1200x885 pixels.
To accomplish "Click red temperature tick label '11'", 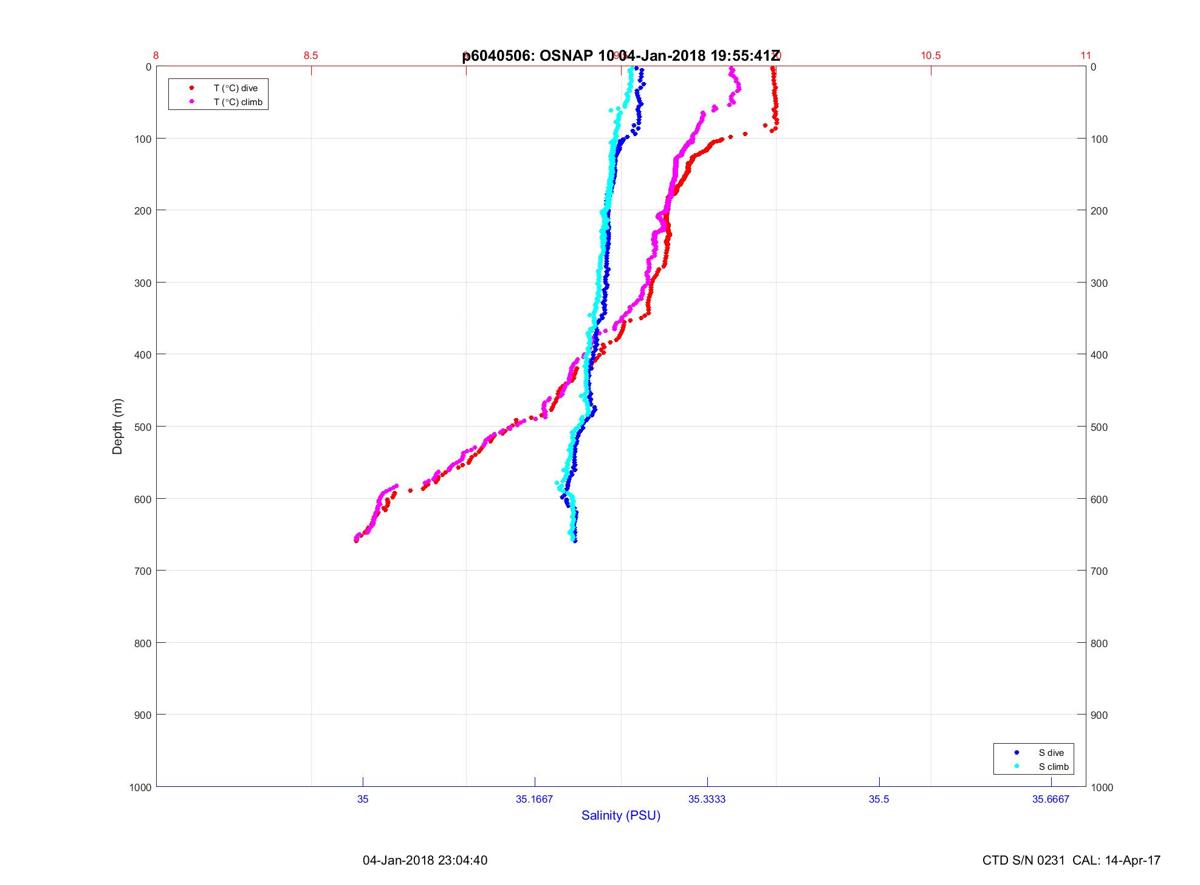I will 1086,55.
